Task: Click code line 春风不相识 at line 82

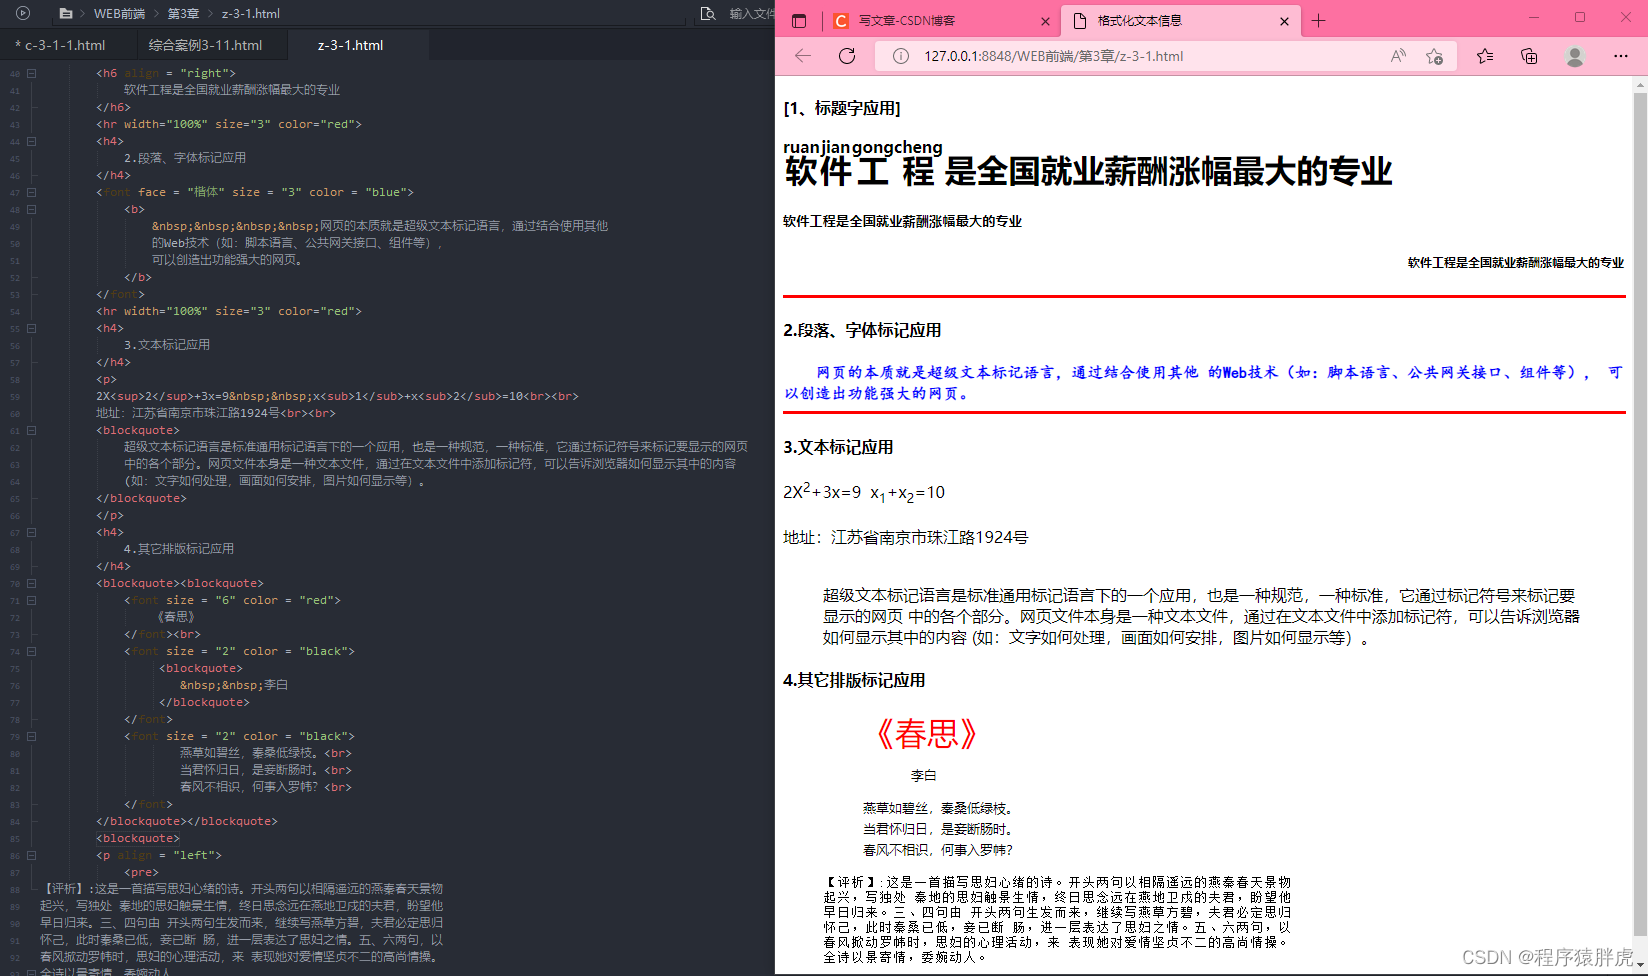Action: click(x=266, y=787)
